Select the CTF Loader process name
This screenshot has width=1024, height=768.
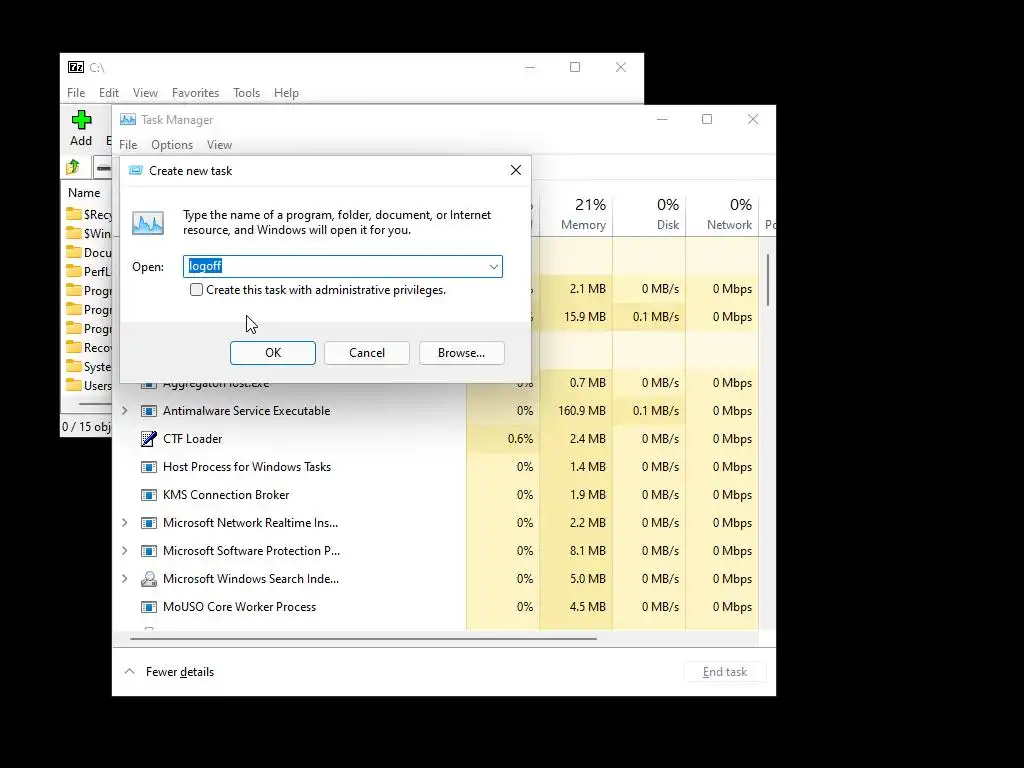[193, 439]
